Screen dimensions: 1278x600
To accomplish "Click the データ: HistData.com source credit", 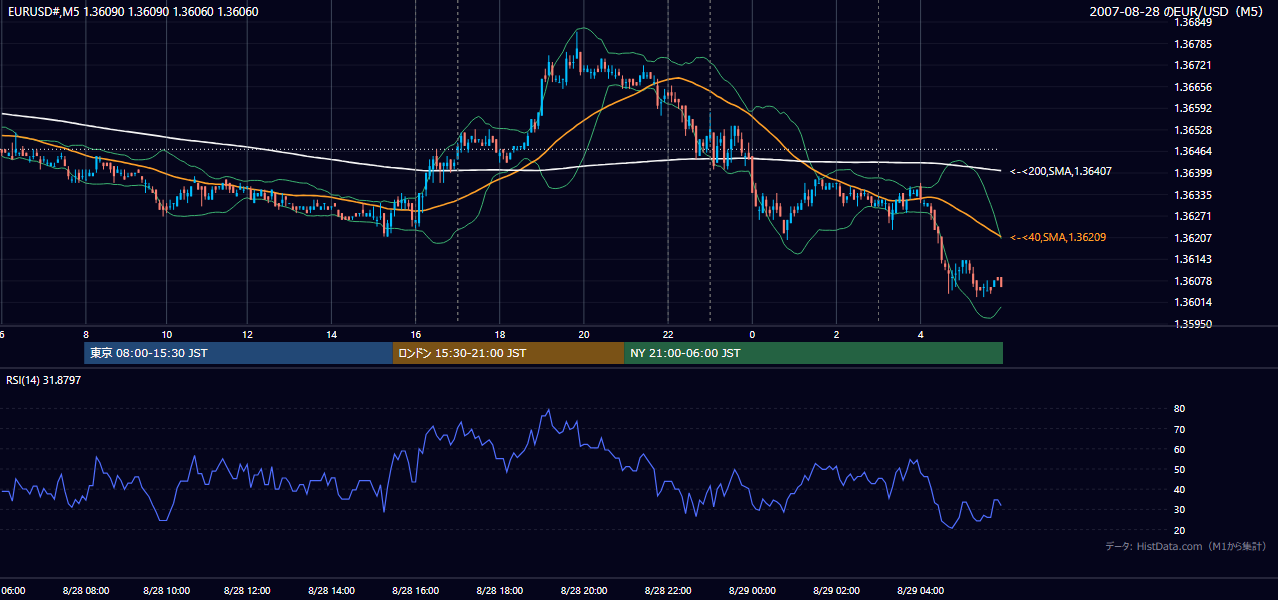I will (1185, 546).
